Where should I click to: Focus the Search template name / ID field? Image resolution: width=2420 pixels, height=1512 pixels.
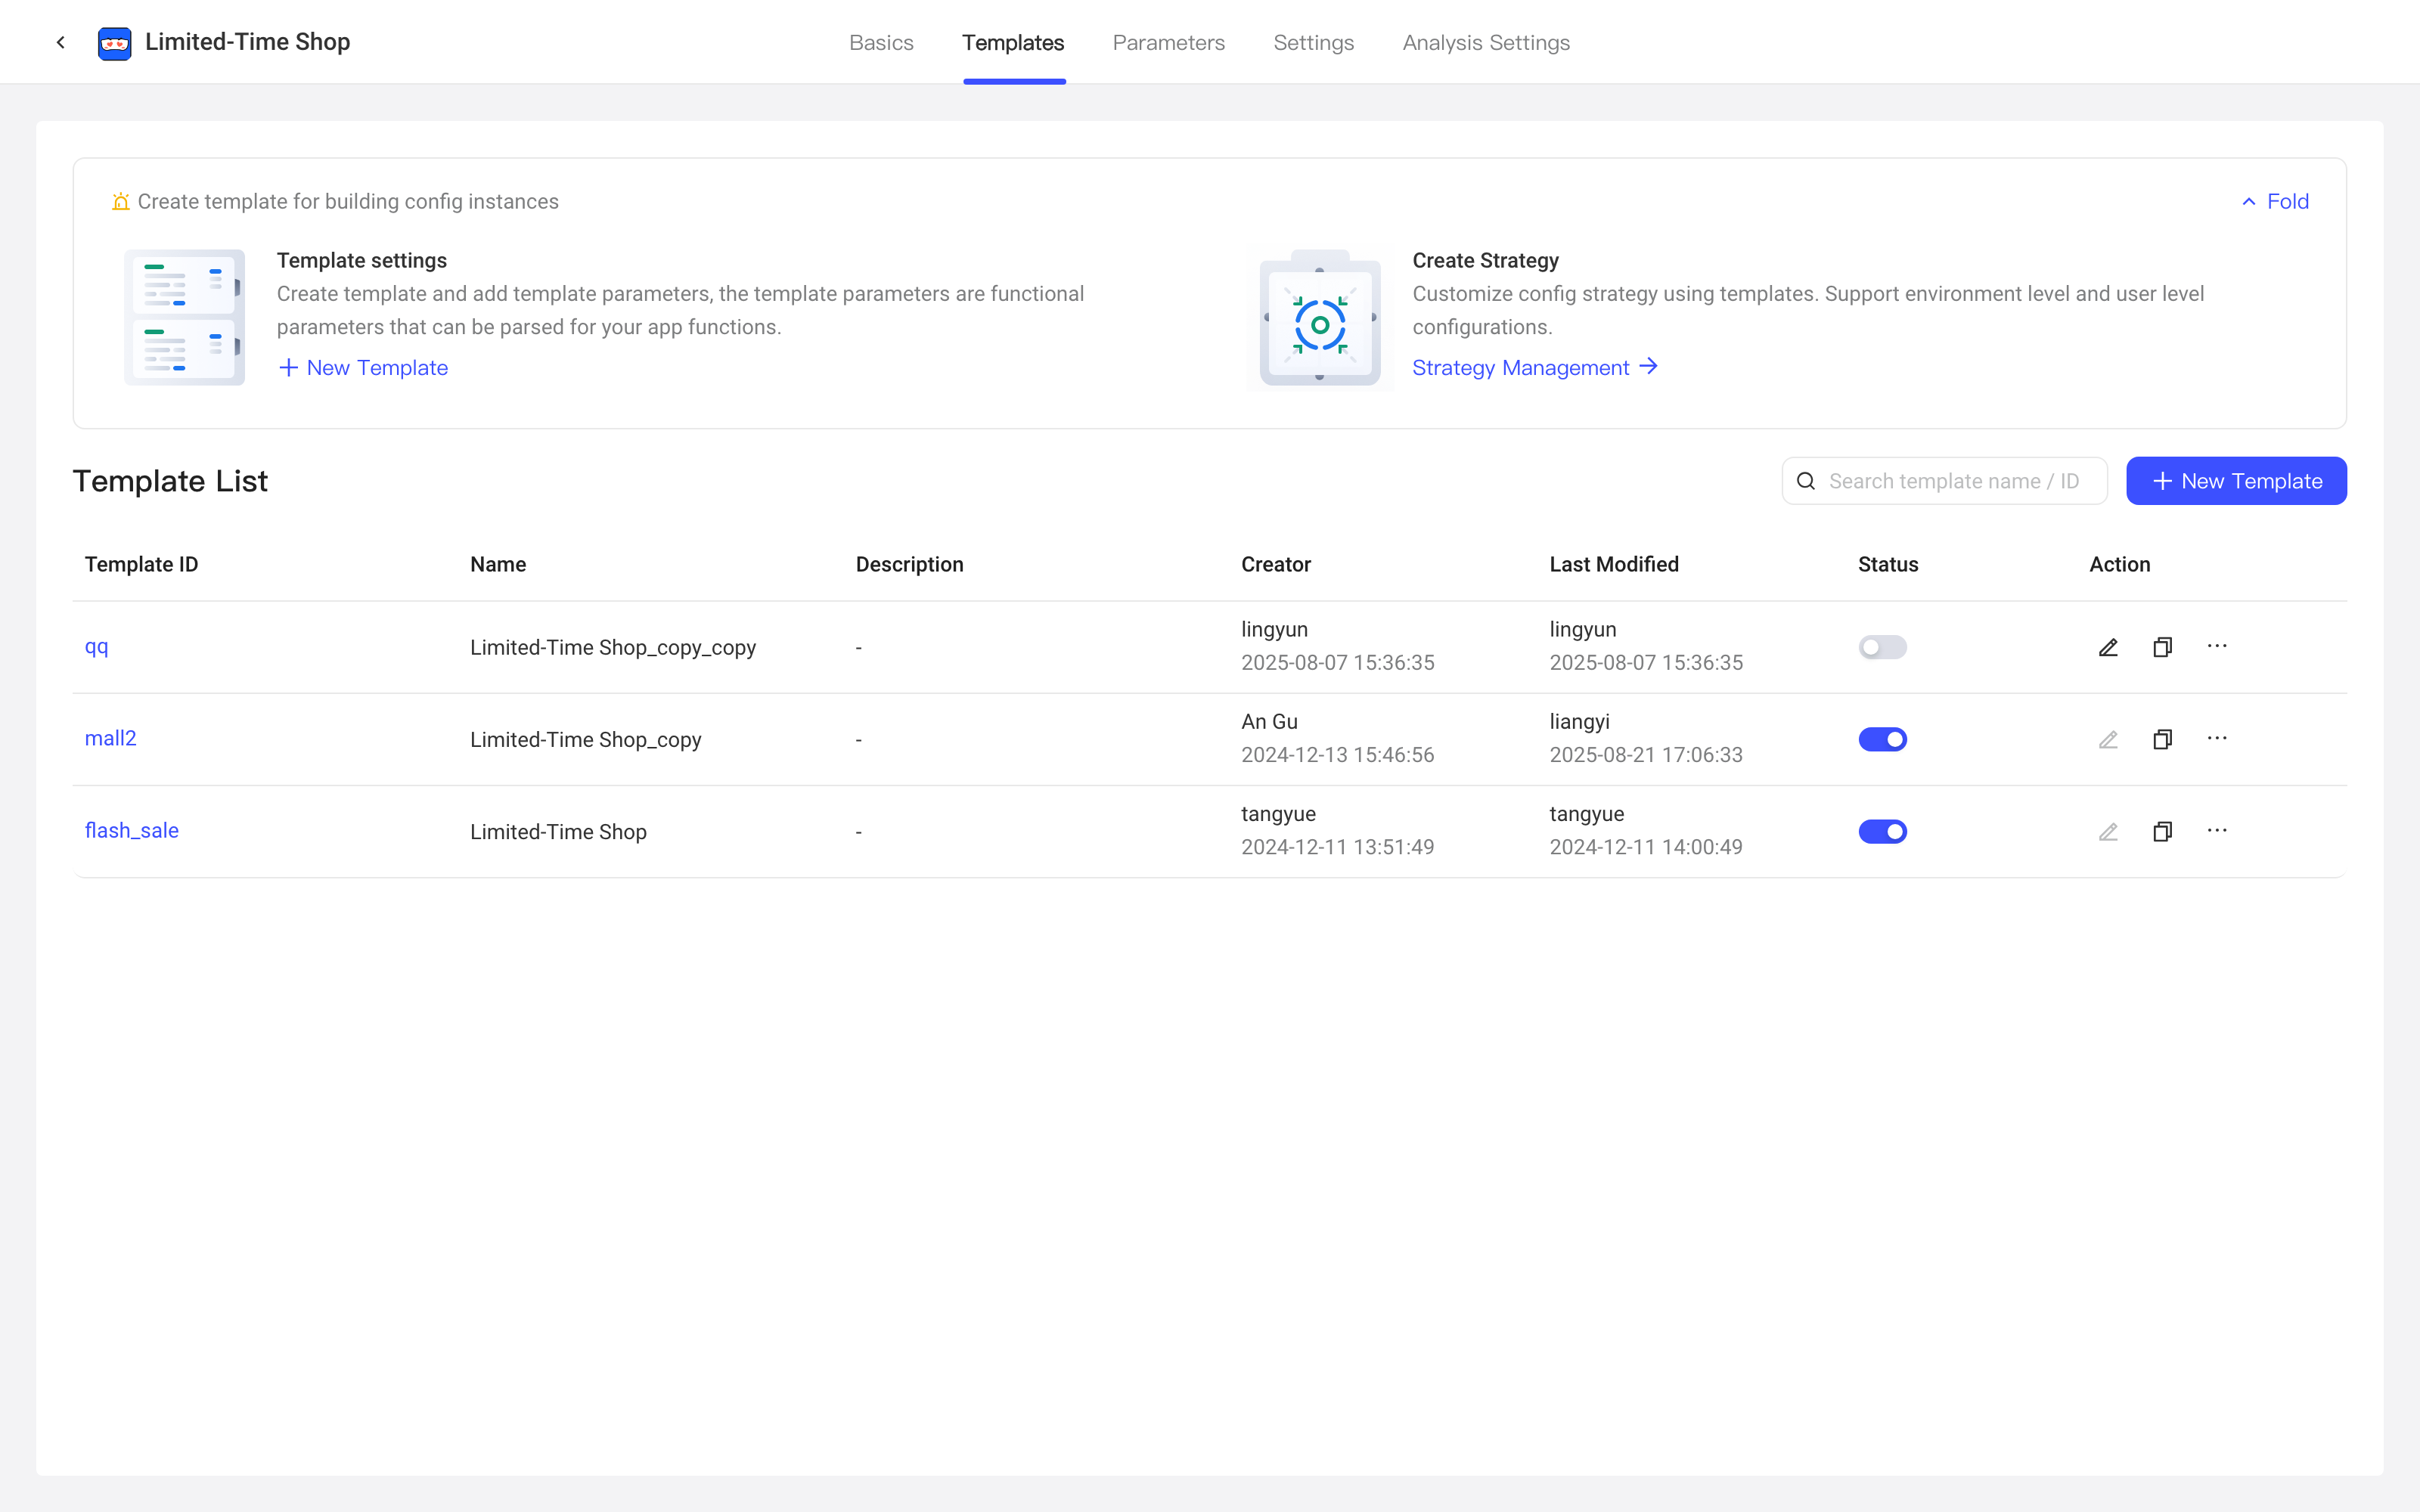(1944, 481)
